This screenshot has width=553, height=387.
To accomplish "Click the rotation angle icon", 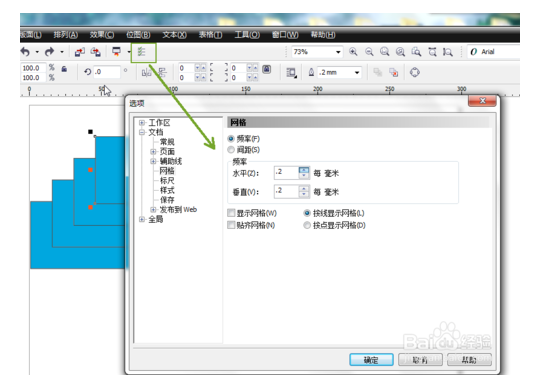I will [x=87, y=72].
